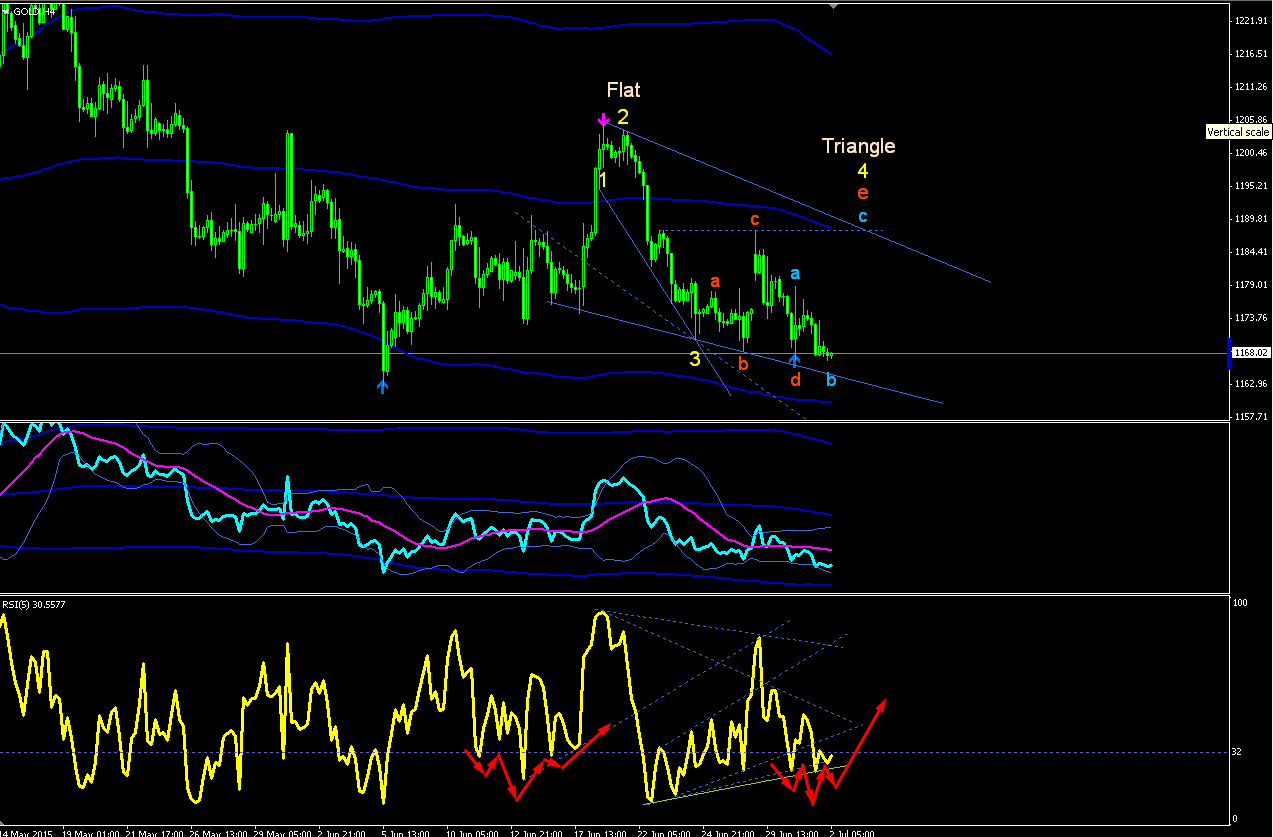Select the blue up arrow above orange d label
This screenshot has width=1273, height=837.
pos(794,359)
